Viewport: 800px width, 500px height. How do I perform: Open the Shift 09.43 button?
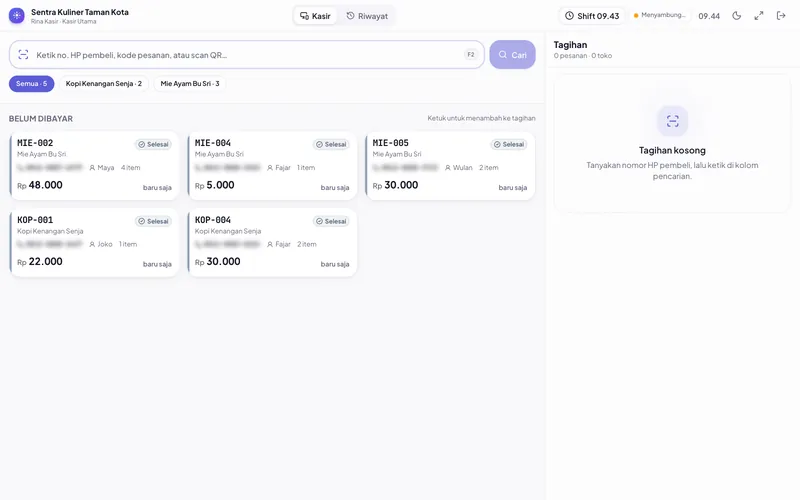(x=592, y=16)
